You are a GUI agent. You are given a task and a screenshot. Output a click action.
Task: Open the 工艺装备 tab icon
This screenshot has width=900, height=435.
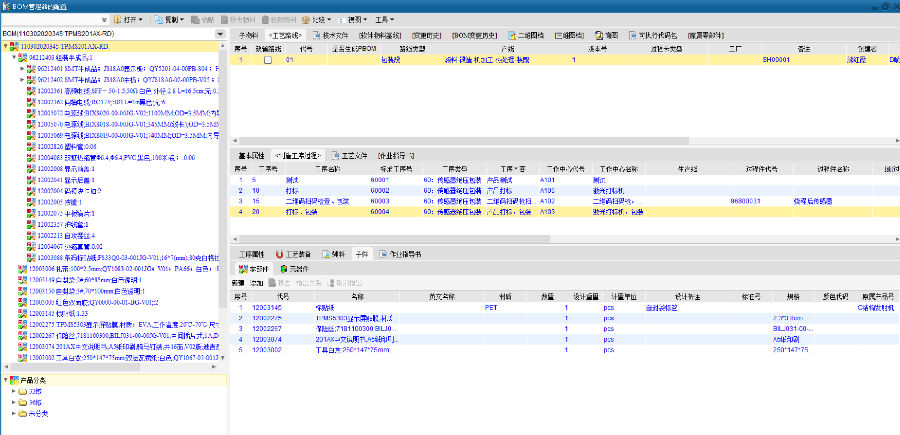click(279, 255)
